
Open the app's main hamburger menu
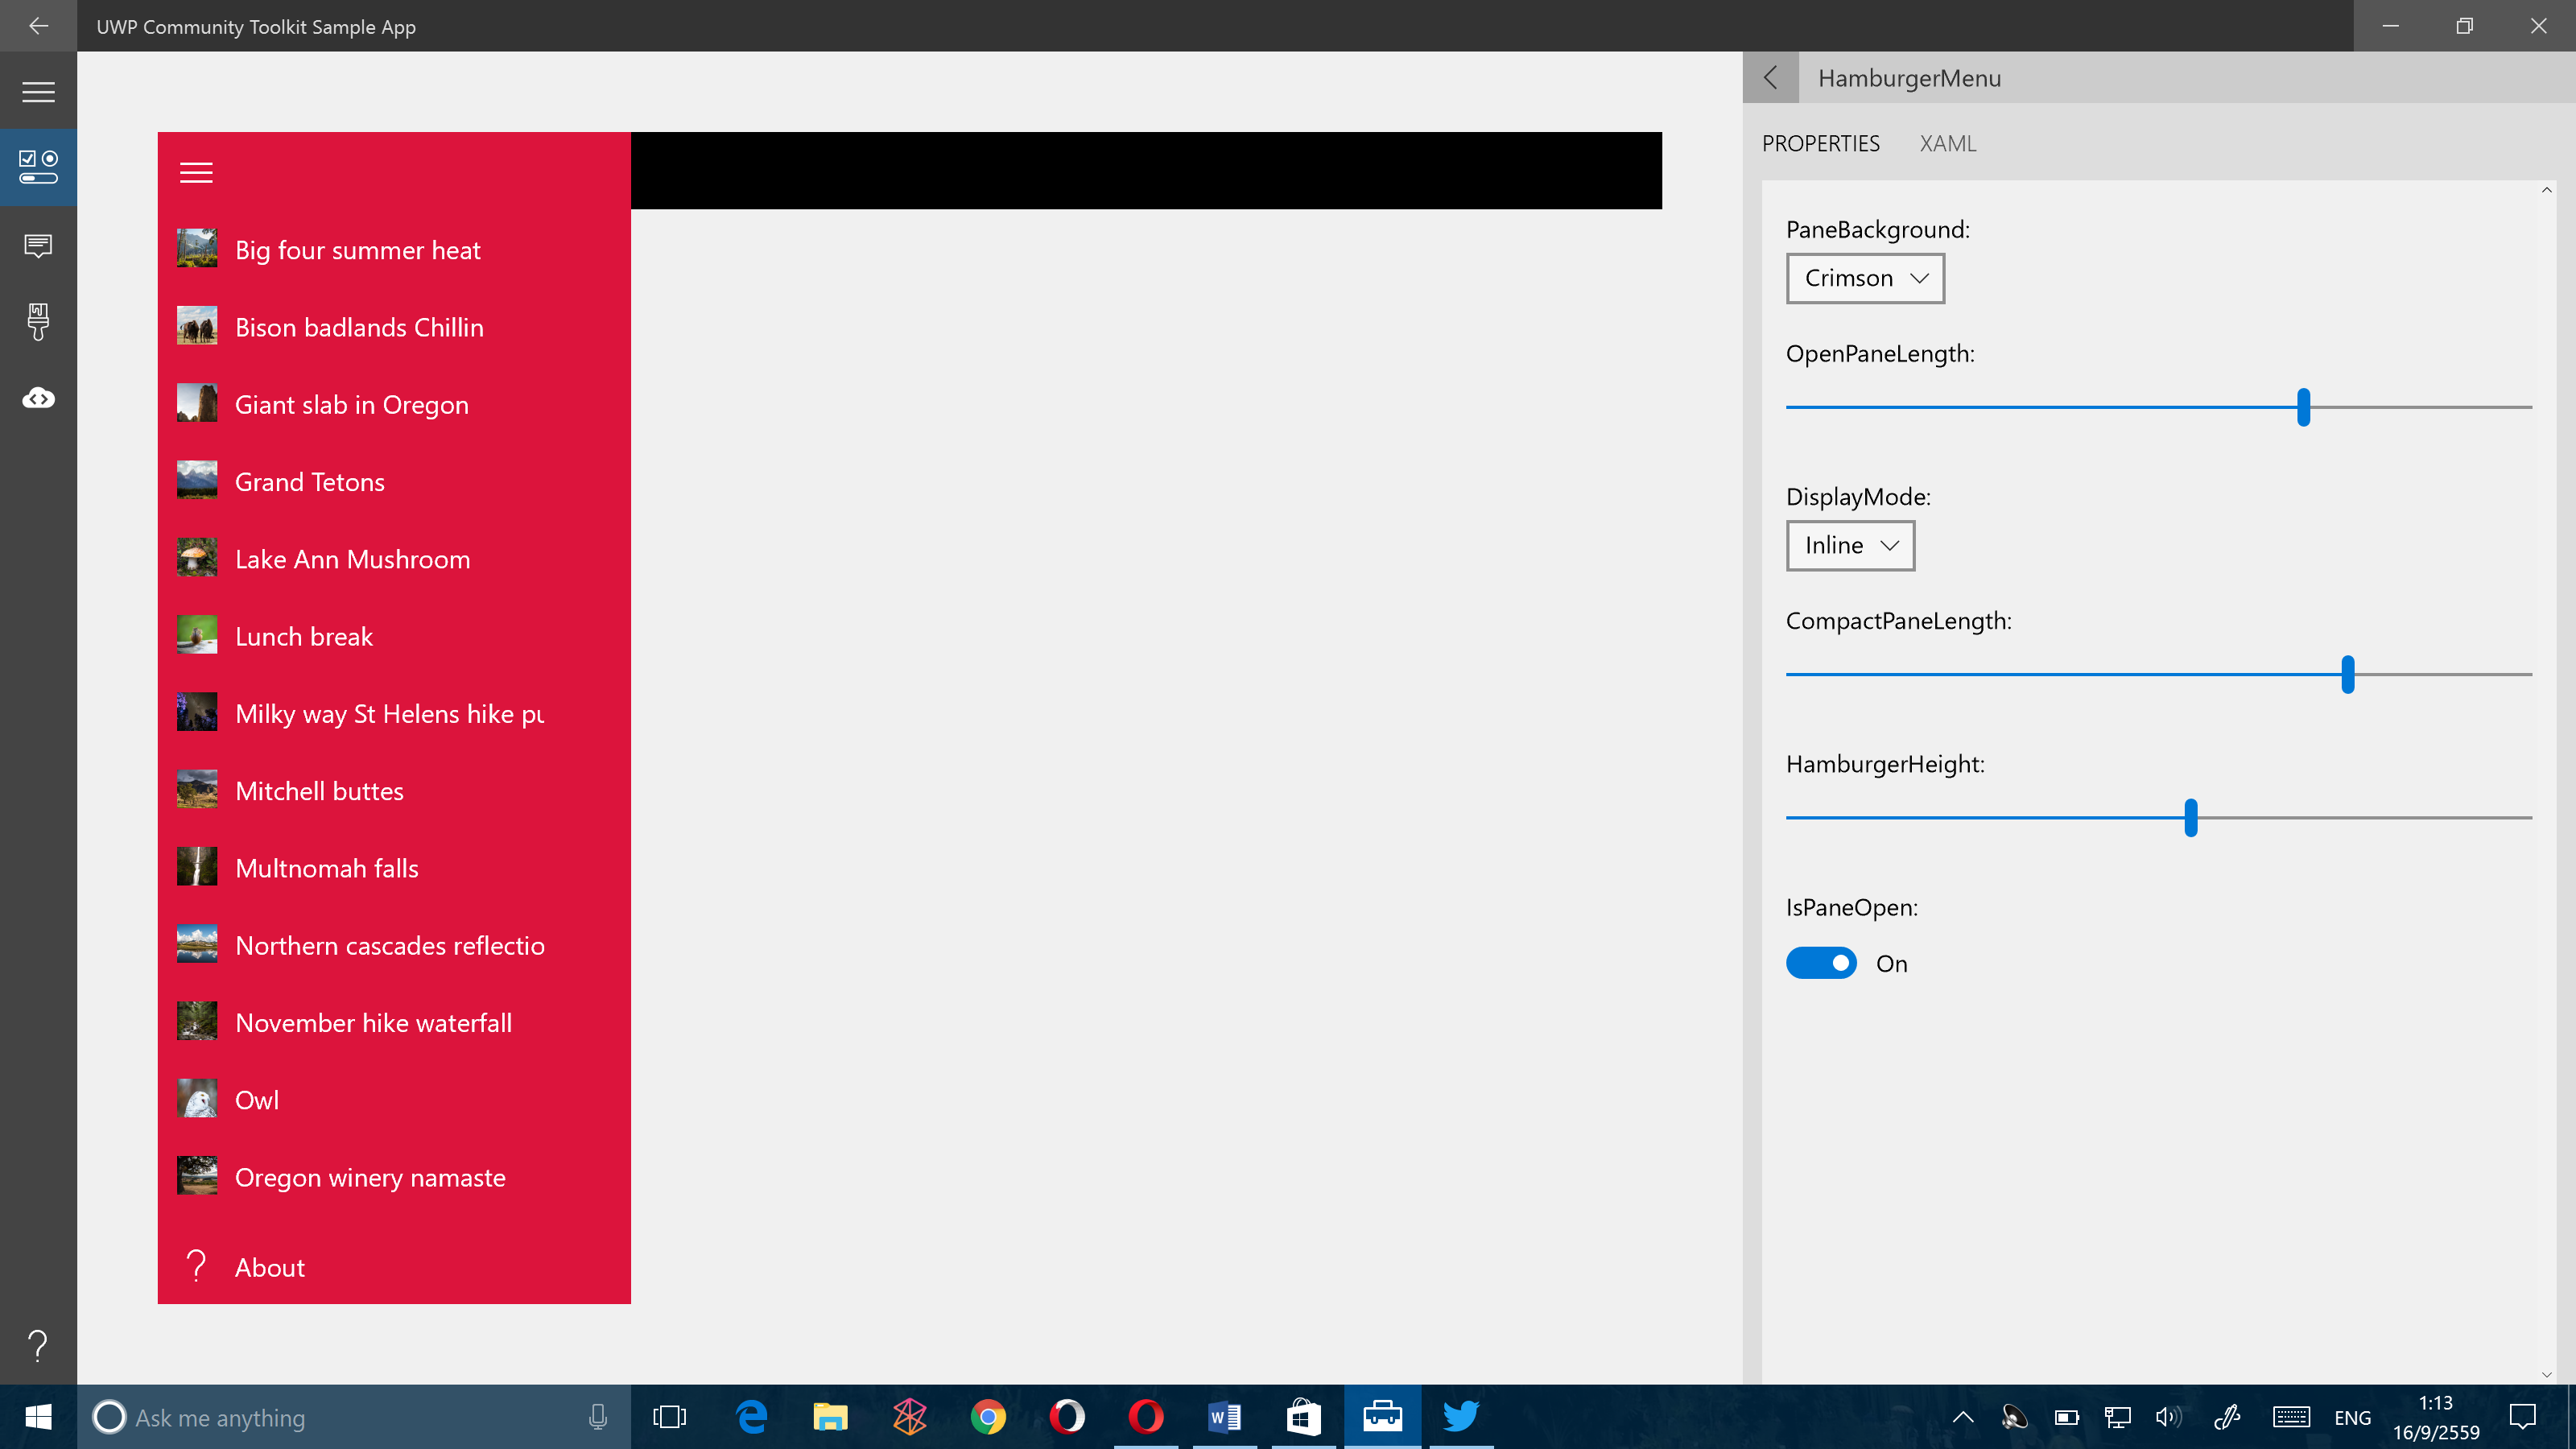(x=38, y=92)
